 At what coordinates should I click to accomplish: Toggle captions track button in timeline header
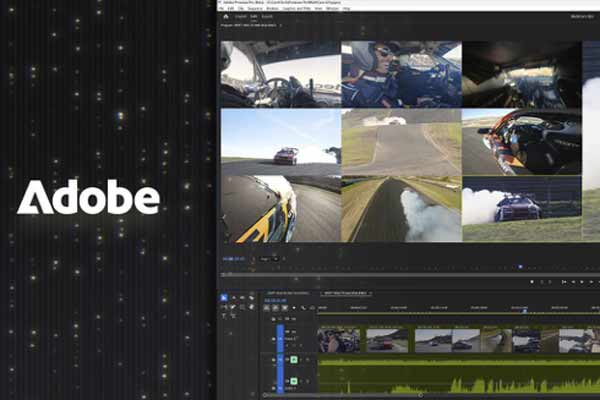[x=312, y=308]
